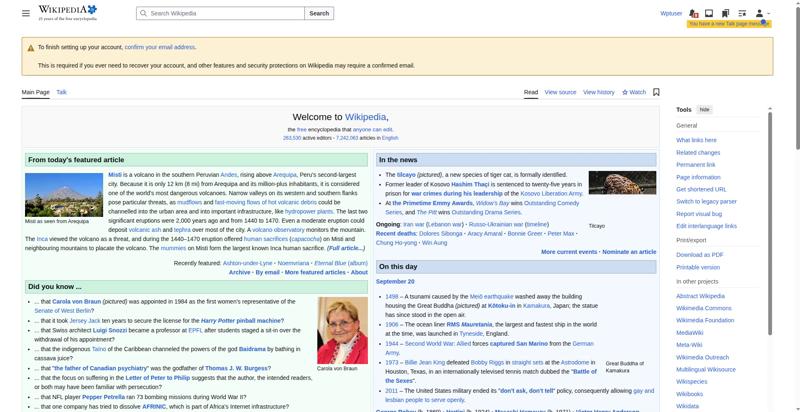This screenshot has height=412, width=800.
Task: Open the Hashim Thaçi news link
Action: 470,185
